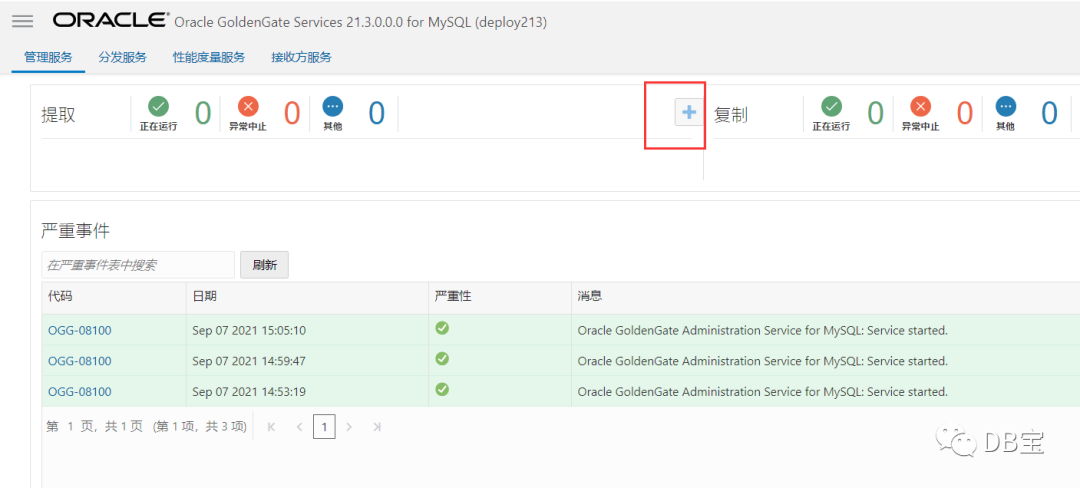Click date Sep 07 2021 14:53:19
Image resolution: width=1080 pixels, height=488 pixels.
pyautogui.click(x=249, y=392)
